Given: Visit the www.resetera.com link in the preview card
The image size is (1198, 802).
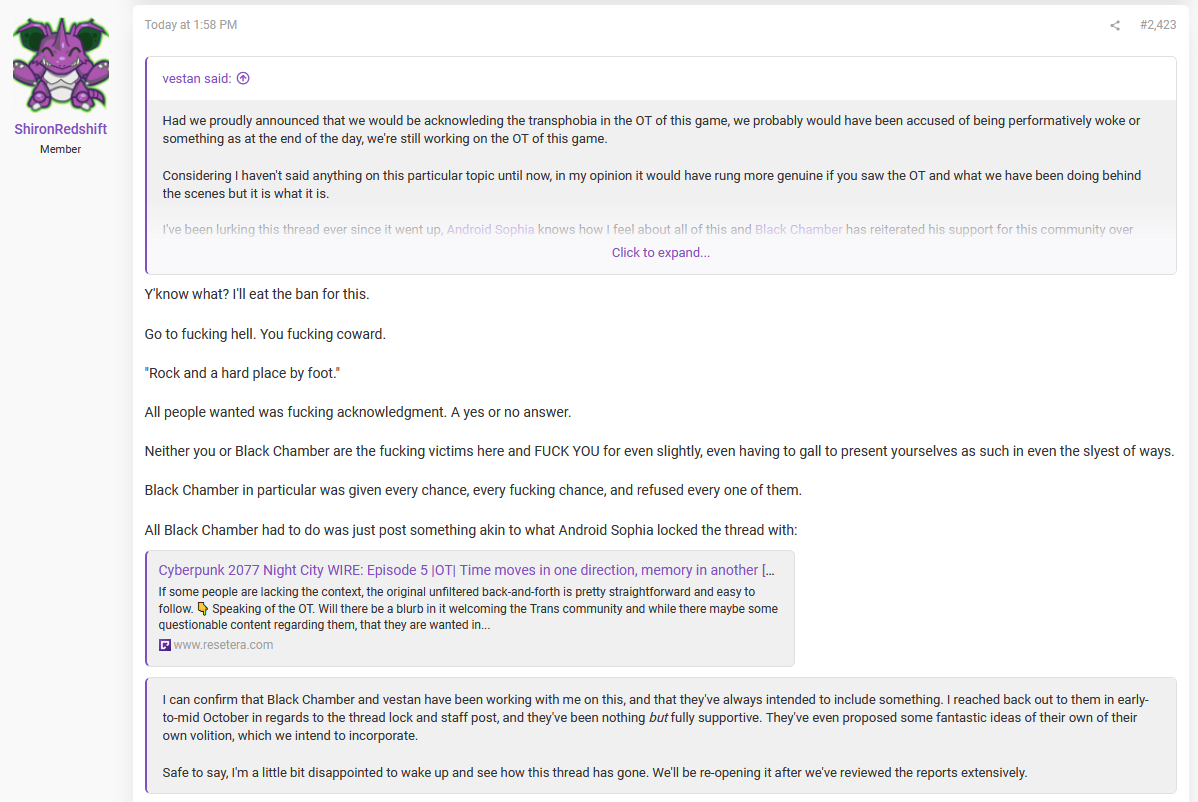Looking at the screenshot, I should click(x=223, y=645).
